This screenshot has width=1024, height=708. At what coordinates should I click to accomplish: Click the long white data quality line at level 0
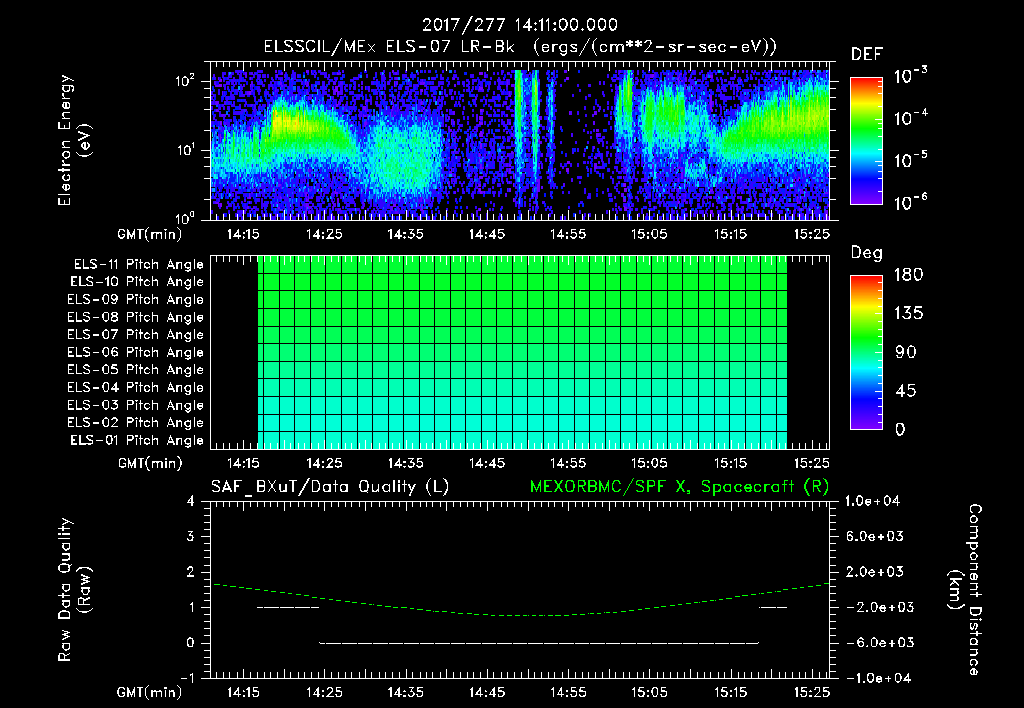pyautogui.click(x=539, y=643)
